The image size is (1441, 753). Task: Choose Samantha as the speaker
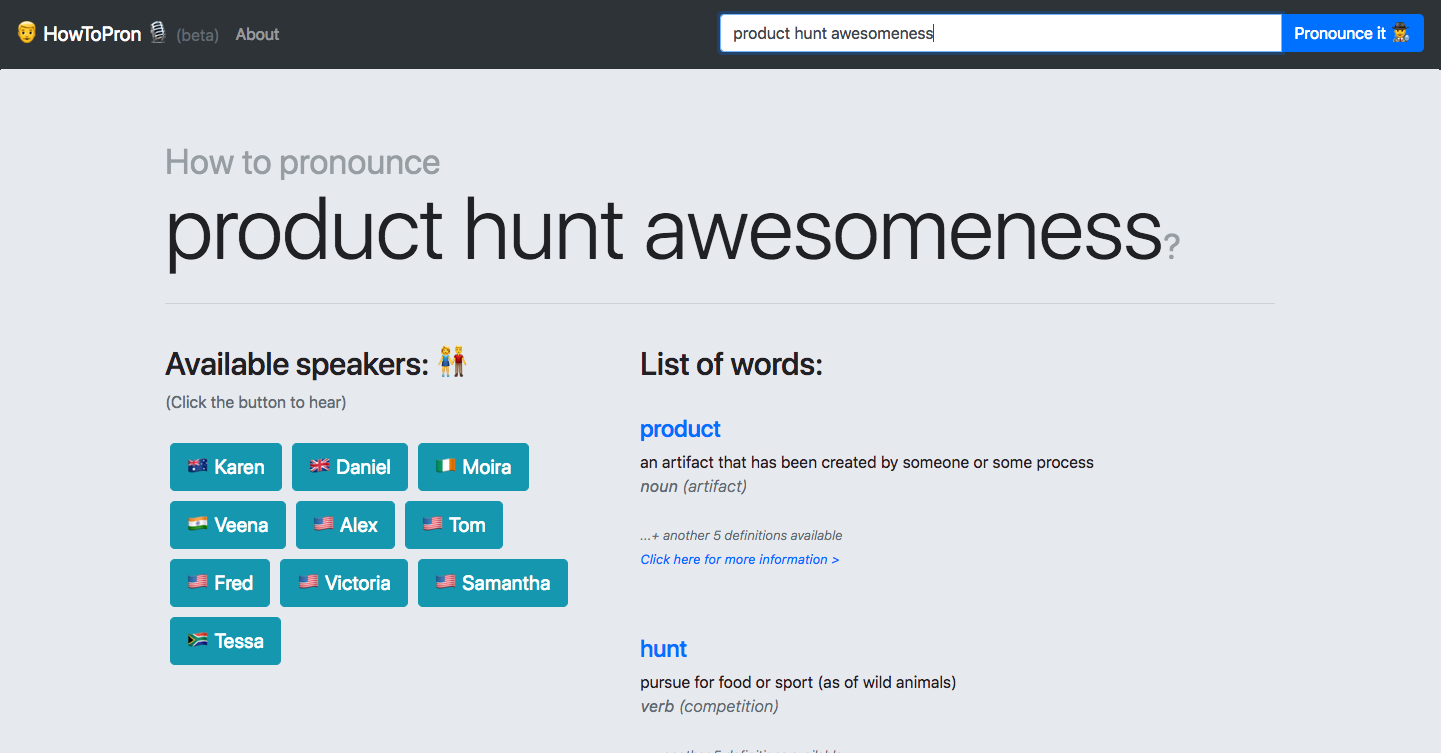(493, 583)
